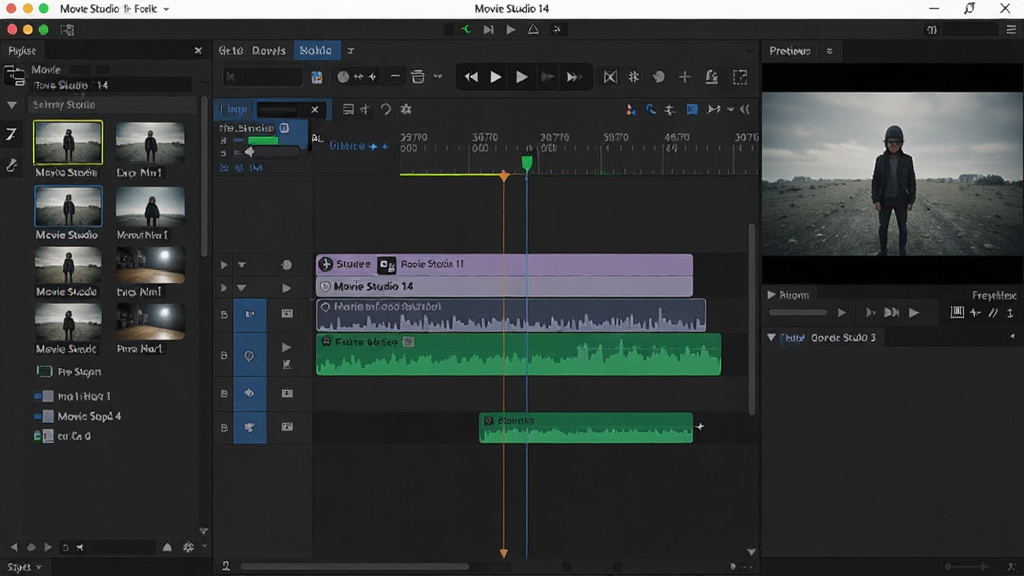Image resolution: width=1024 pixels, height=576 pixels.
Task: Select the wrench tool in left sidebar
Action: tap(11, 165)
